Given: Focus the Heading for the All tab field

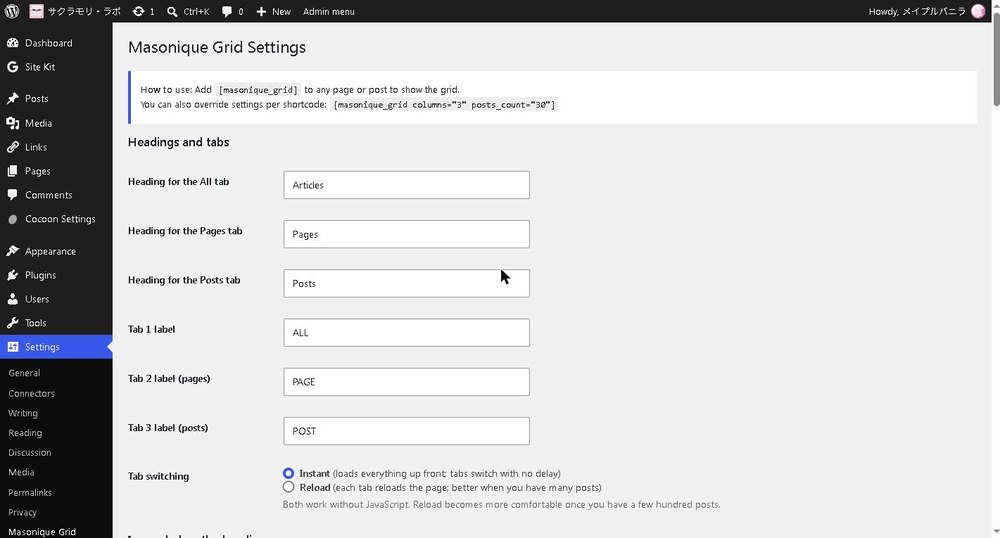Looking at the screenshot, I should click(x=406, y=185).
